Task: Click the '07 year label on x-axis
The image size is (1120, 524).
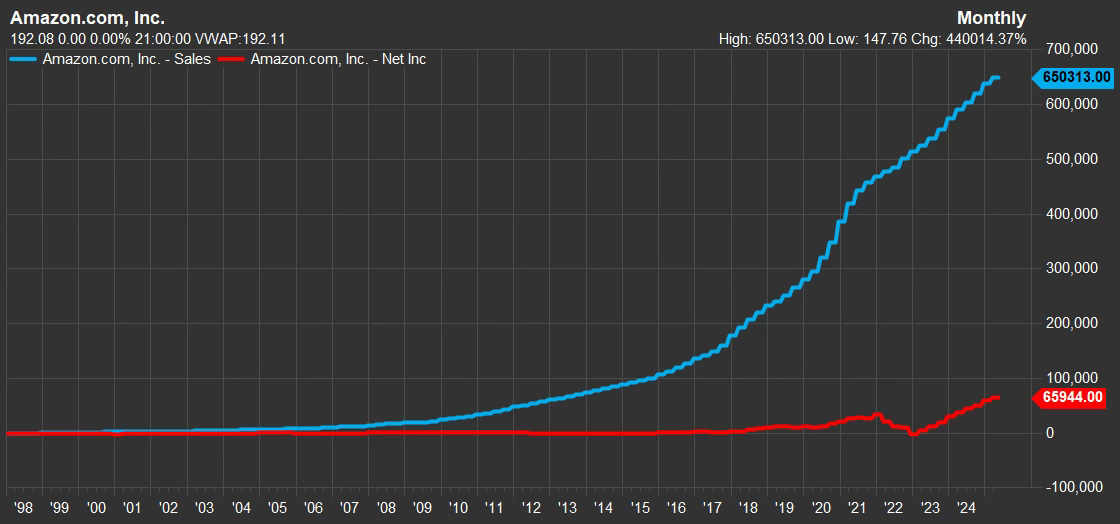Action: click(350, 509)
